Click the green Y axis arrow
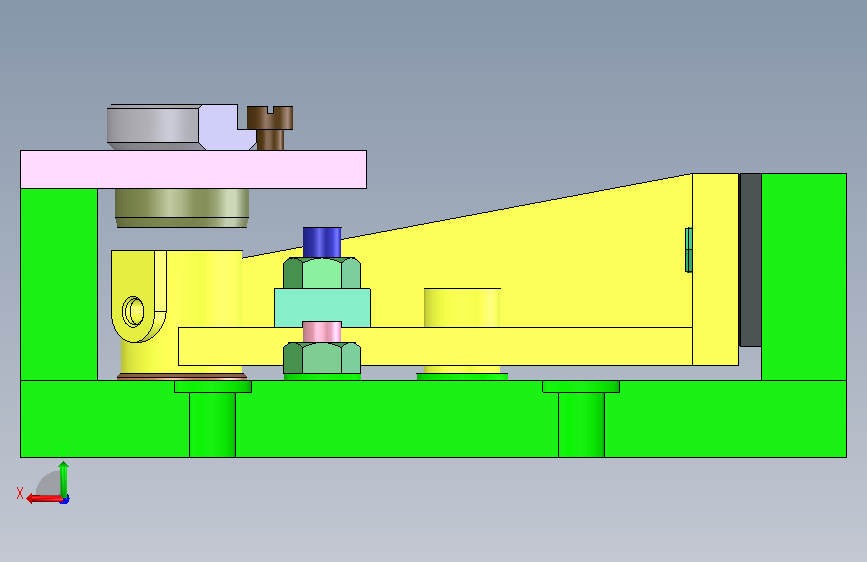This screenshot has width=867, height=562. pyautogui.click(x=64, y=479)
